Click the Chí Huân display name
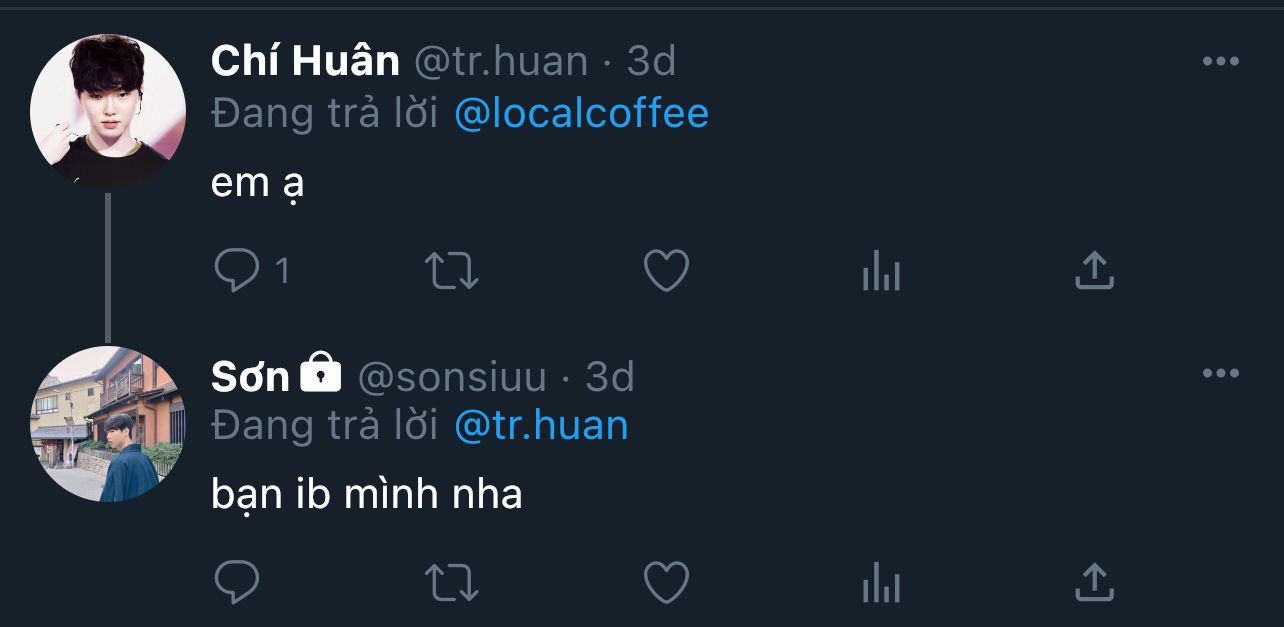 (305, 62)
